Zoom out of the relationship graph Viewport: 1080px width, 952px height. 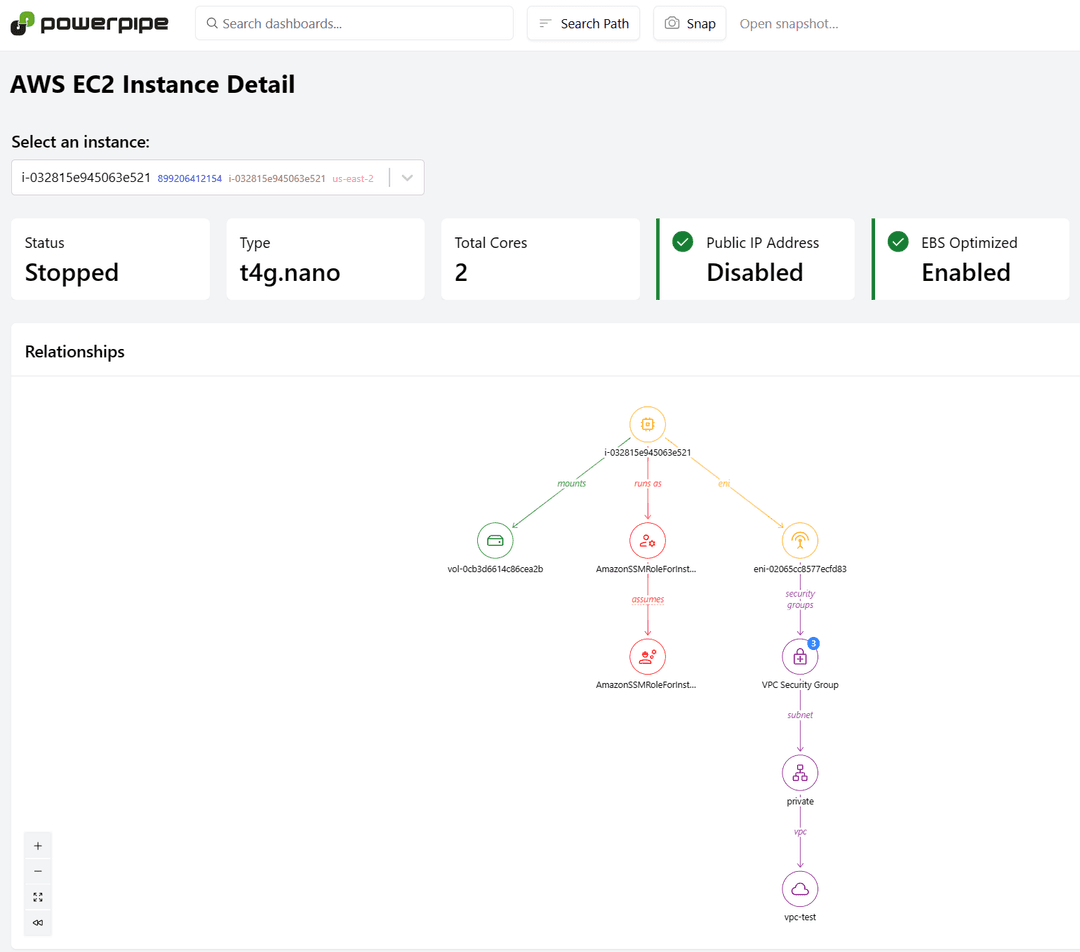click(37, 870)
